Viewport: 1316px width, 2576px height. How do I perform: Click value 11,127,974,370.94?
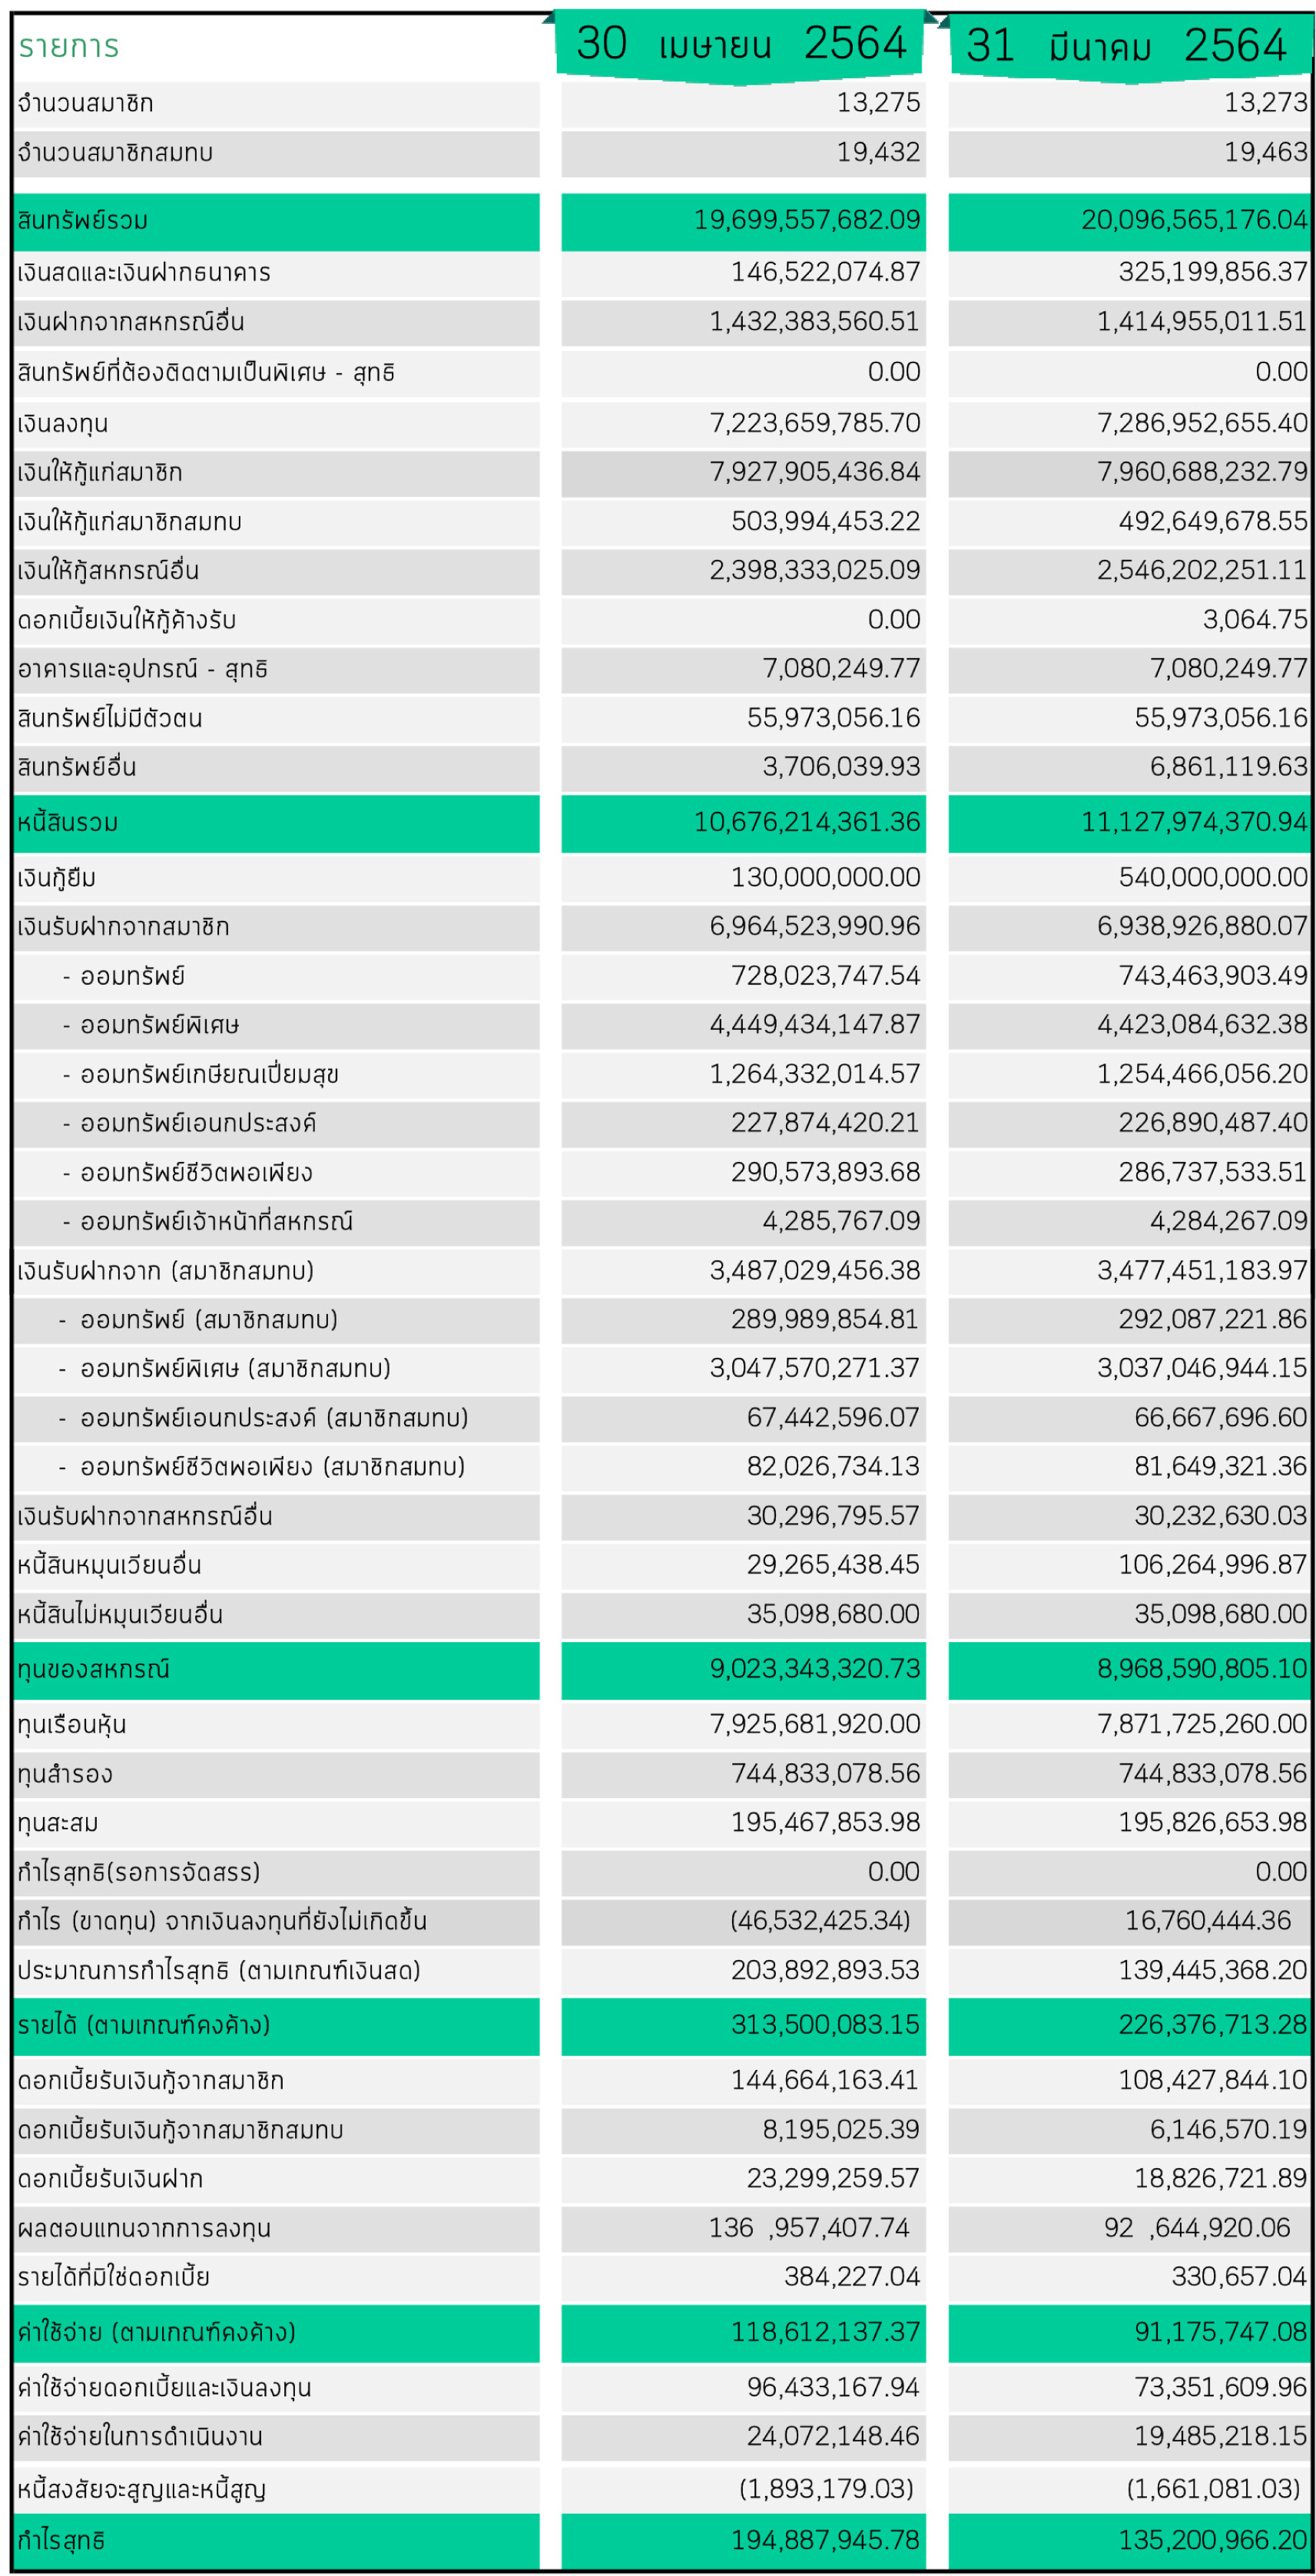point(1194,822)
